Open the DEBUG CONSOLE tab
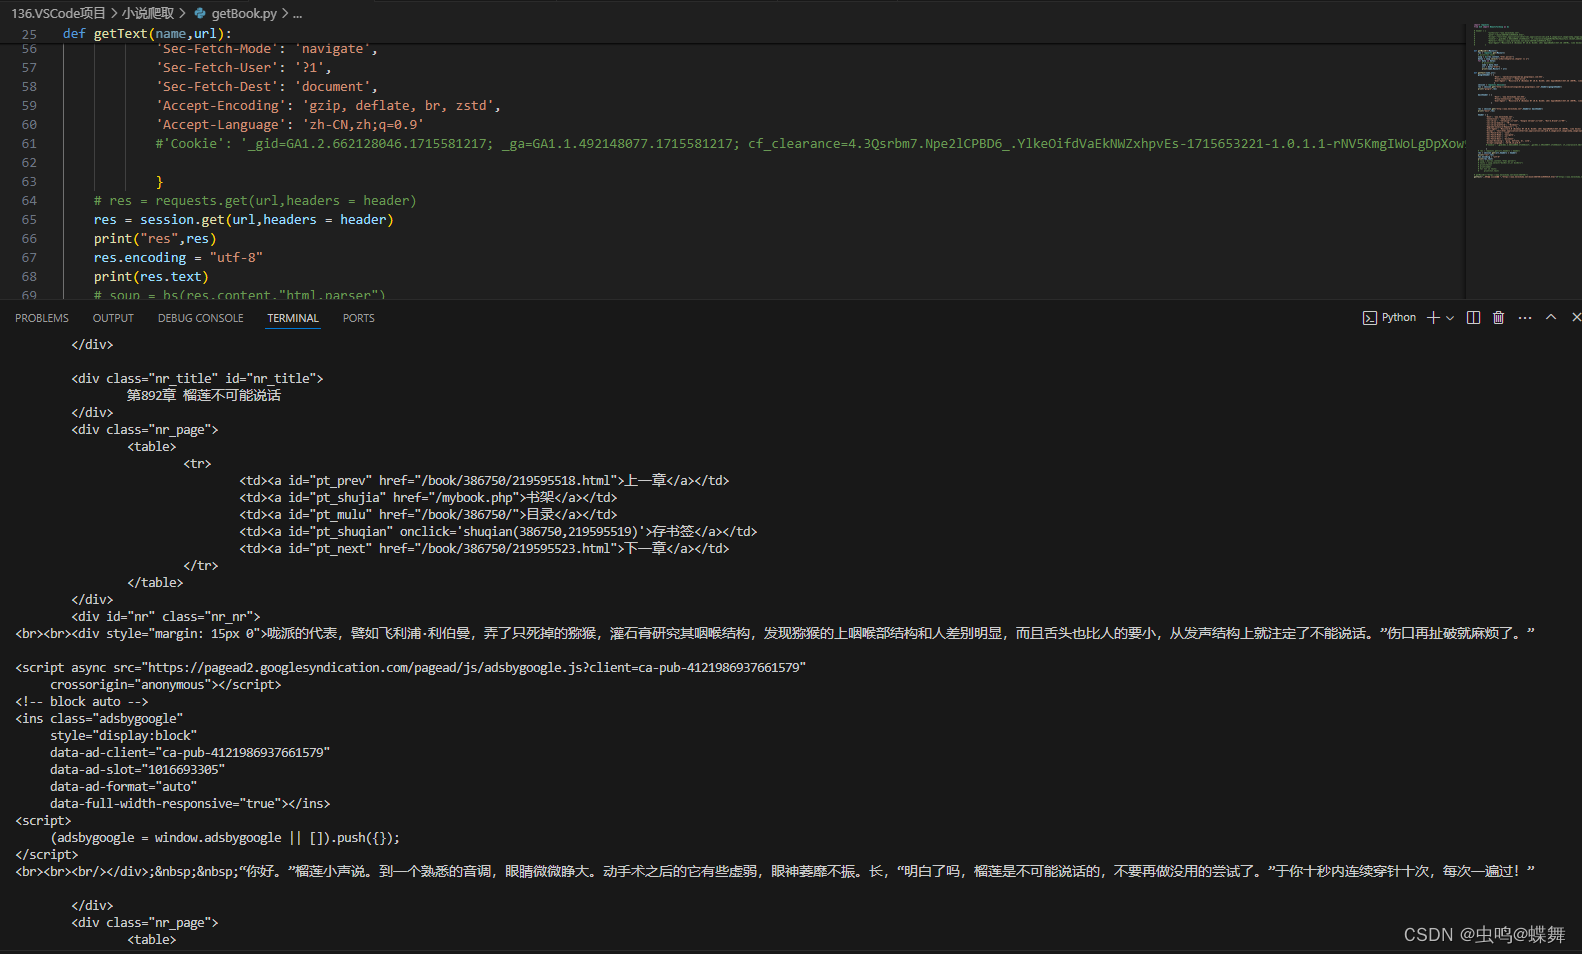Screen dimensions: 1582x954 200,318
